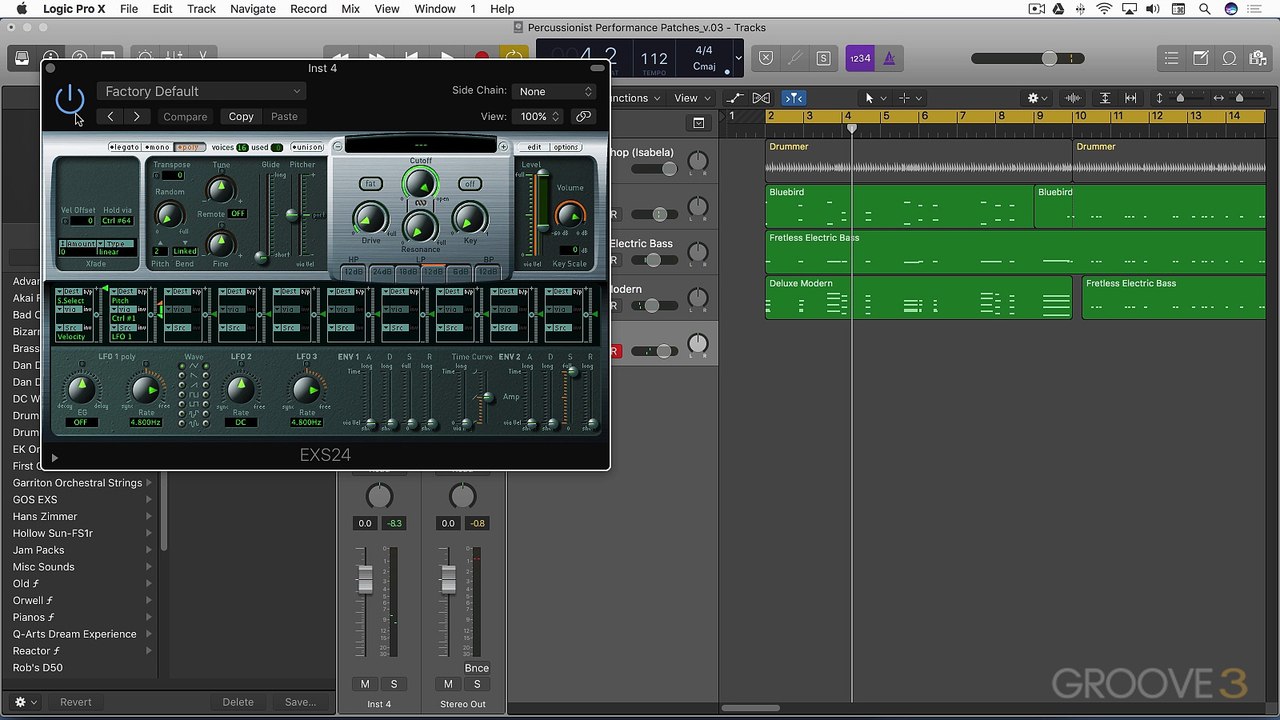Image resolution: width=1280 pixels, height=720 pixels.
Task: Enable legato mode in EXS24
Action: click(124, 147)
